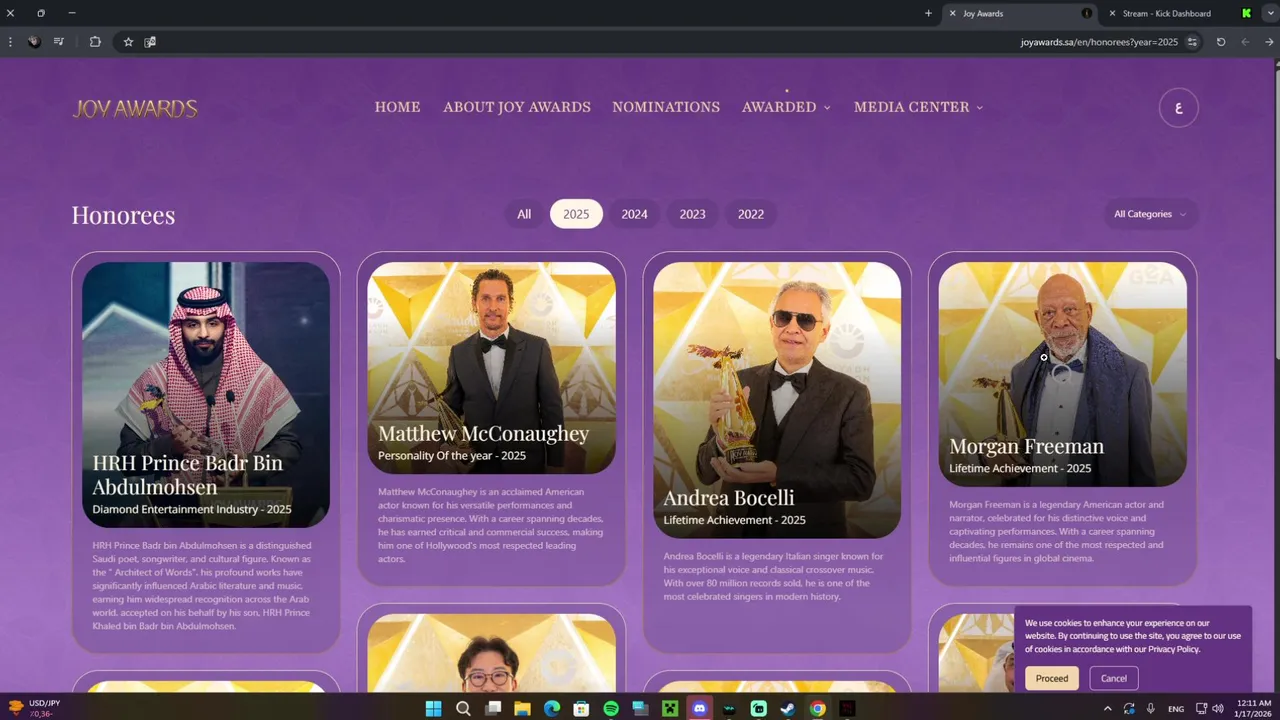This screenshot has width=1280, height=720.
Task: Accept cookies with Proceed button
Action: coord(1052,678)
